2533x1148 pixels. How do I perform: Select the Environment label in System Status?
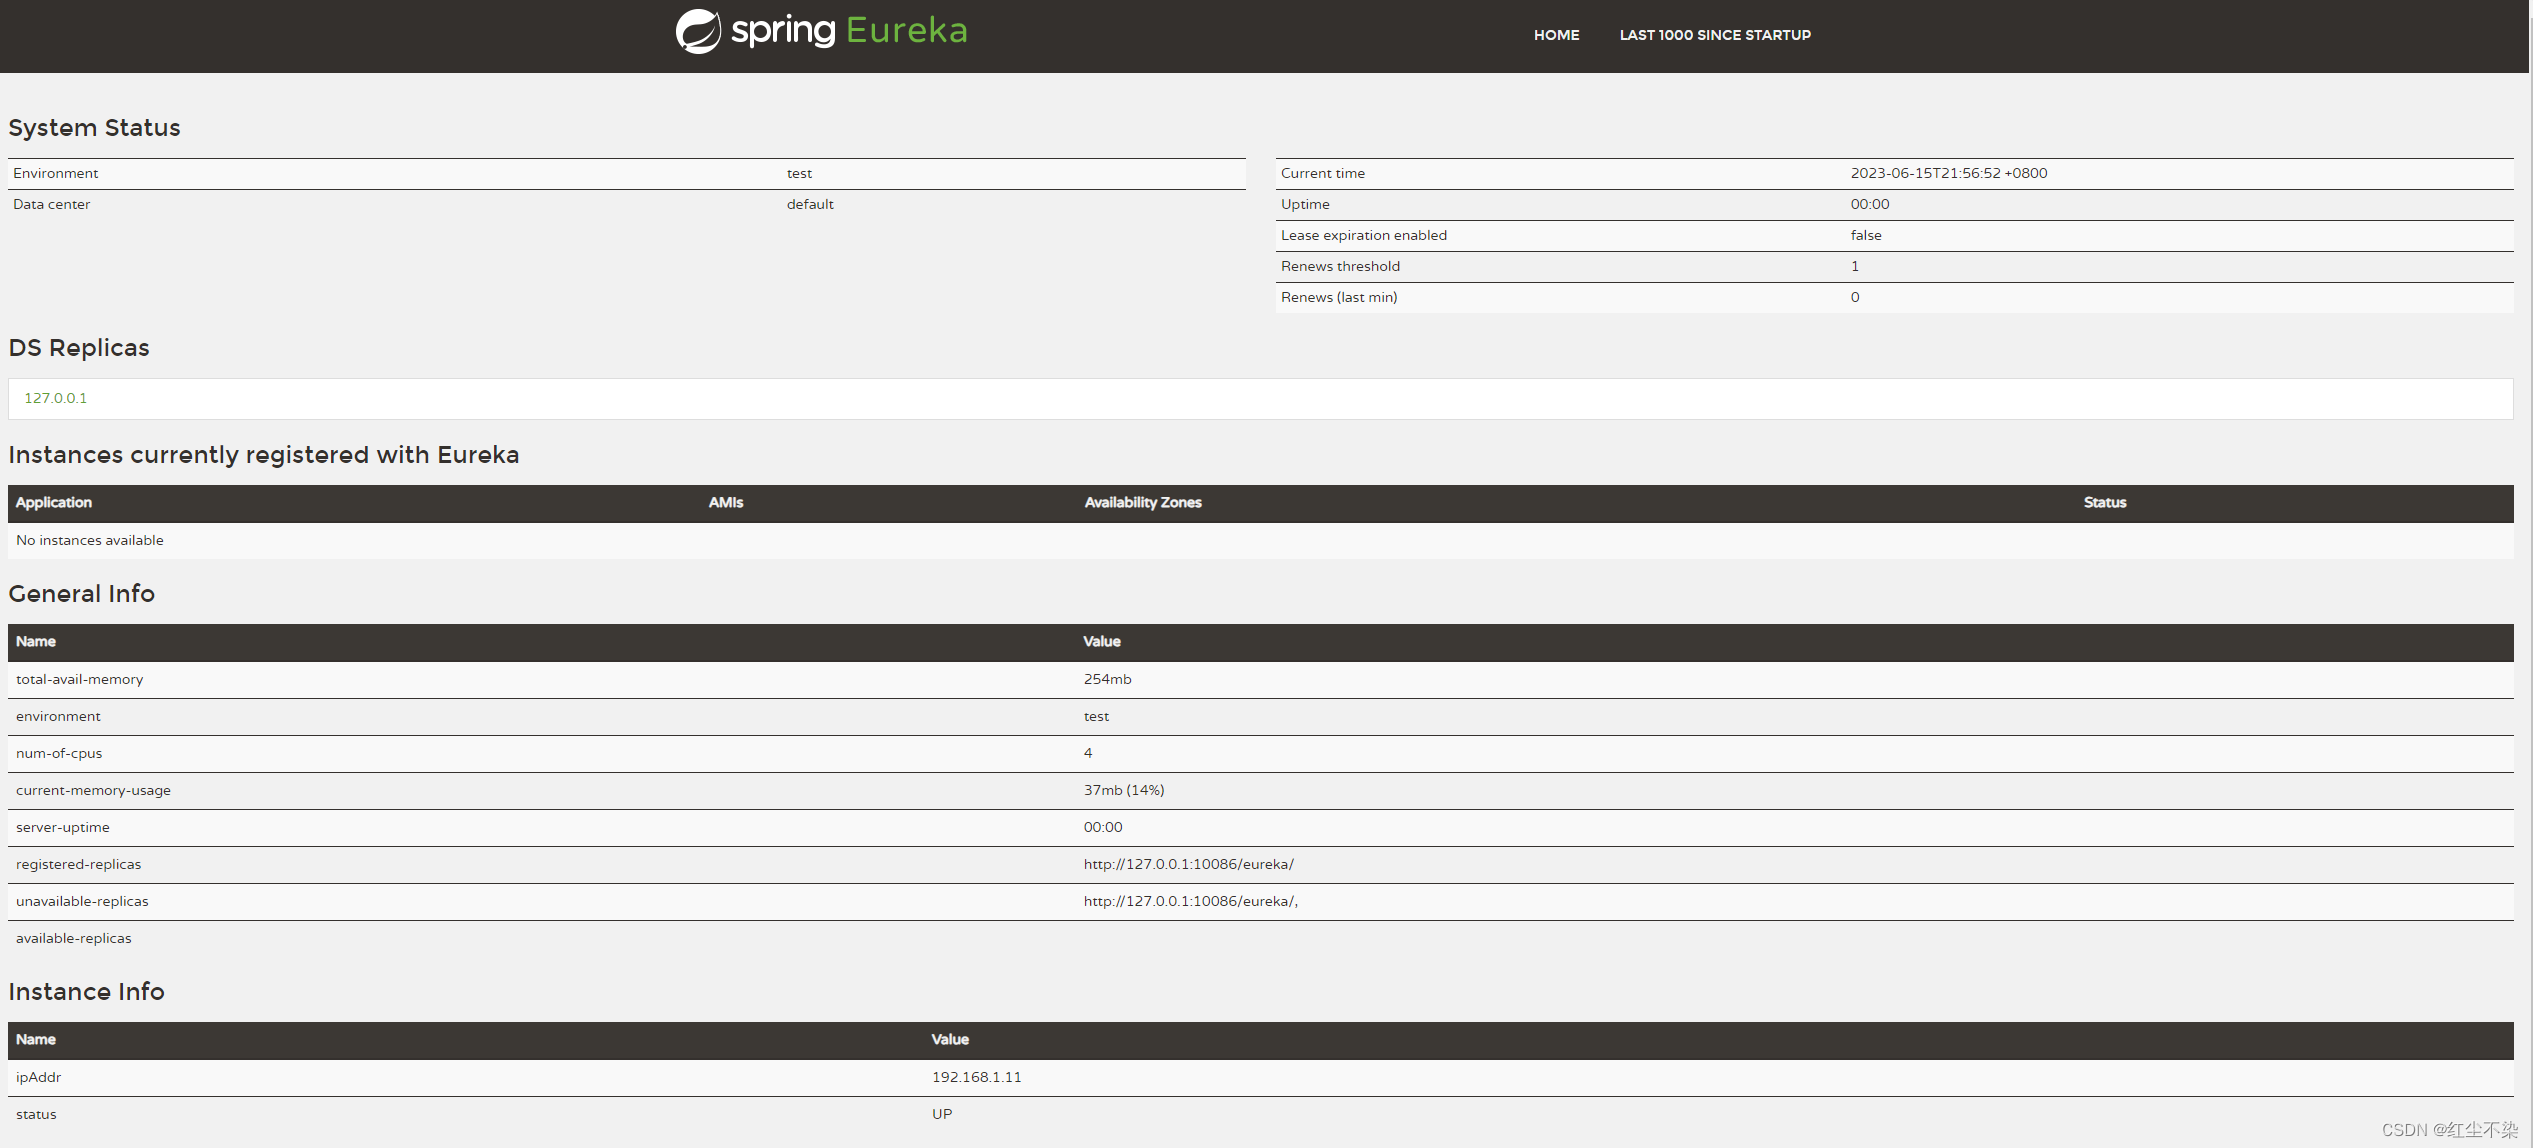(55, 173)
